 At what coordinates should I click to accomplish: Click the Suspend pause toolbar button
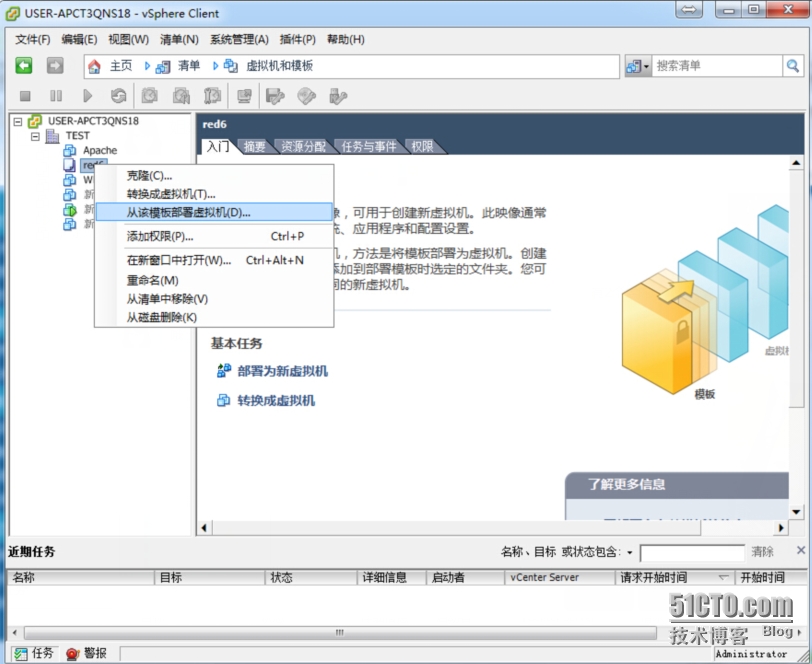[x=56, y=96]
